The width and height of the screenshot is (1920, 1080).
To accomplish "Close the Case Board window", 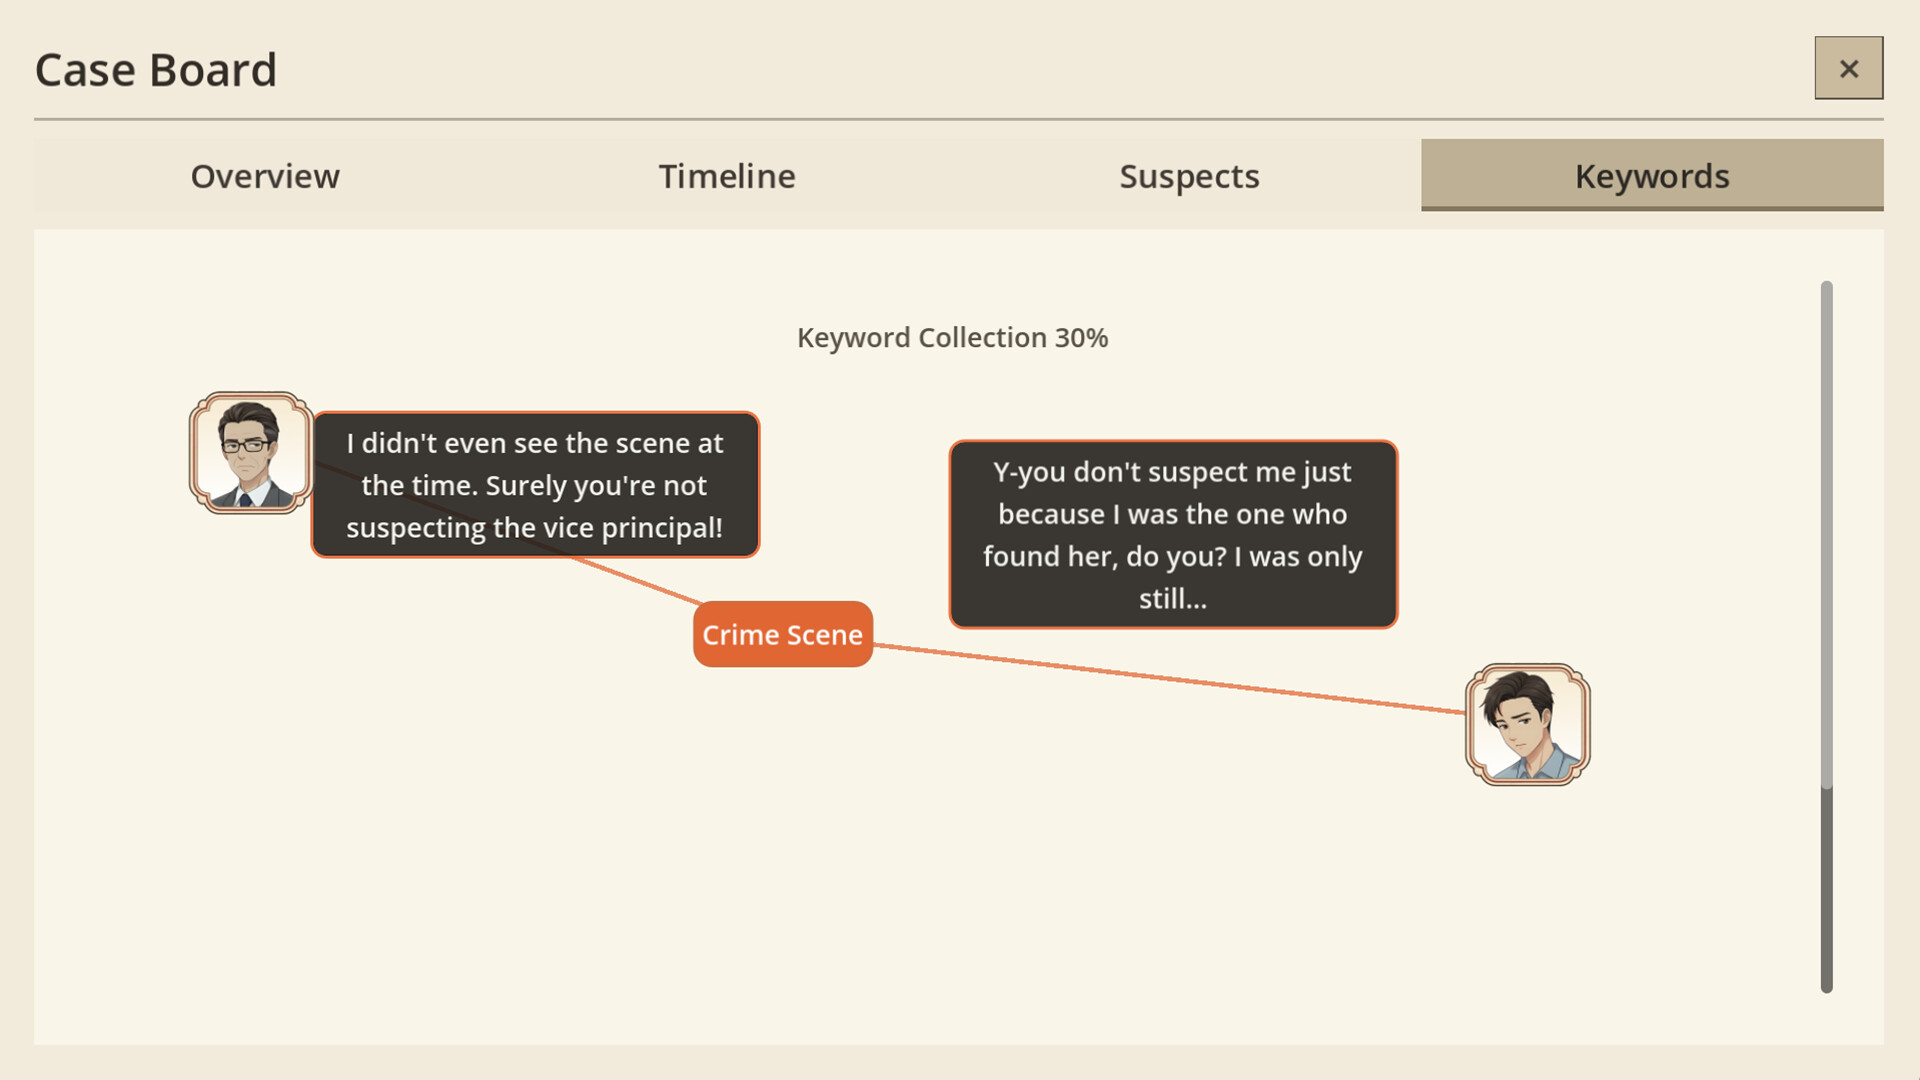I will 1848,67.
